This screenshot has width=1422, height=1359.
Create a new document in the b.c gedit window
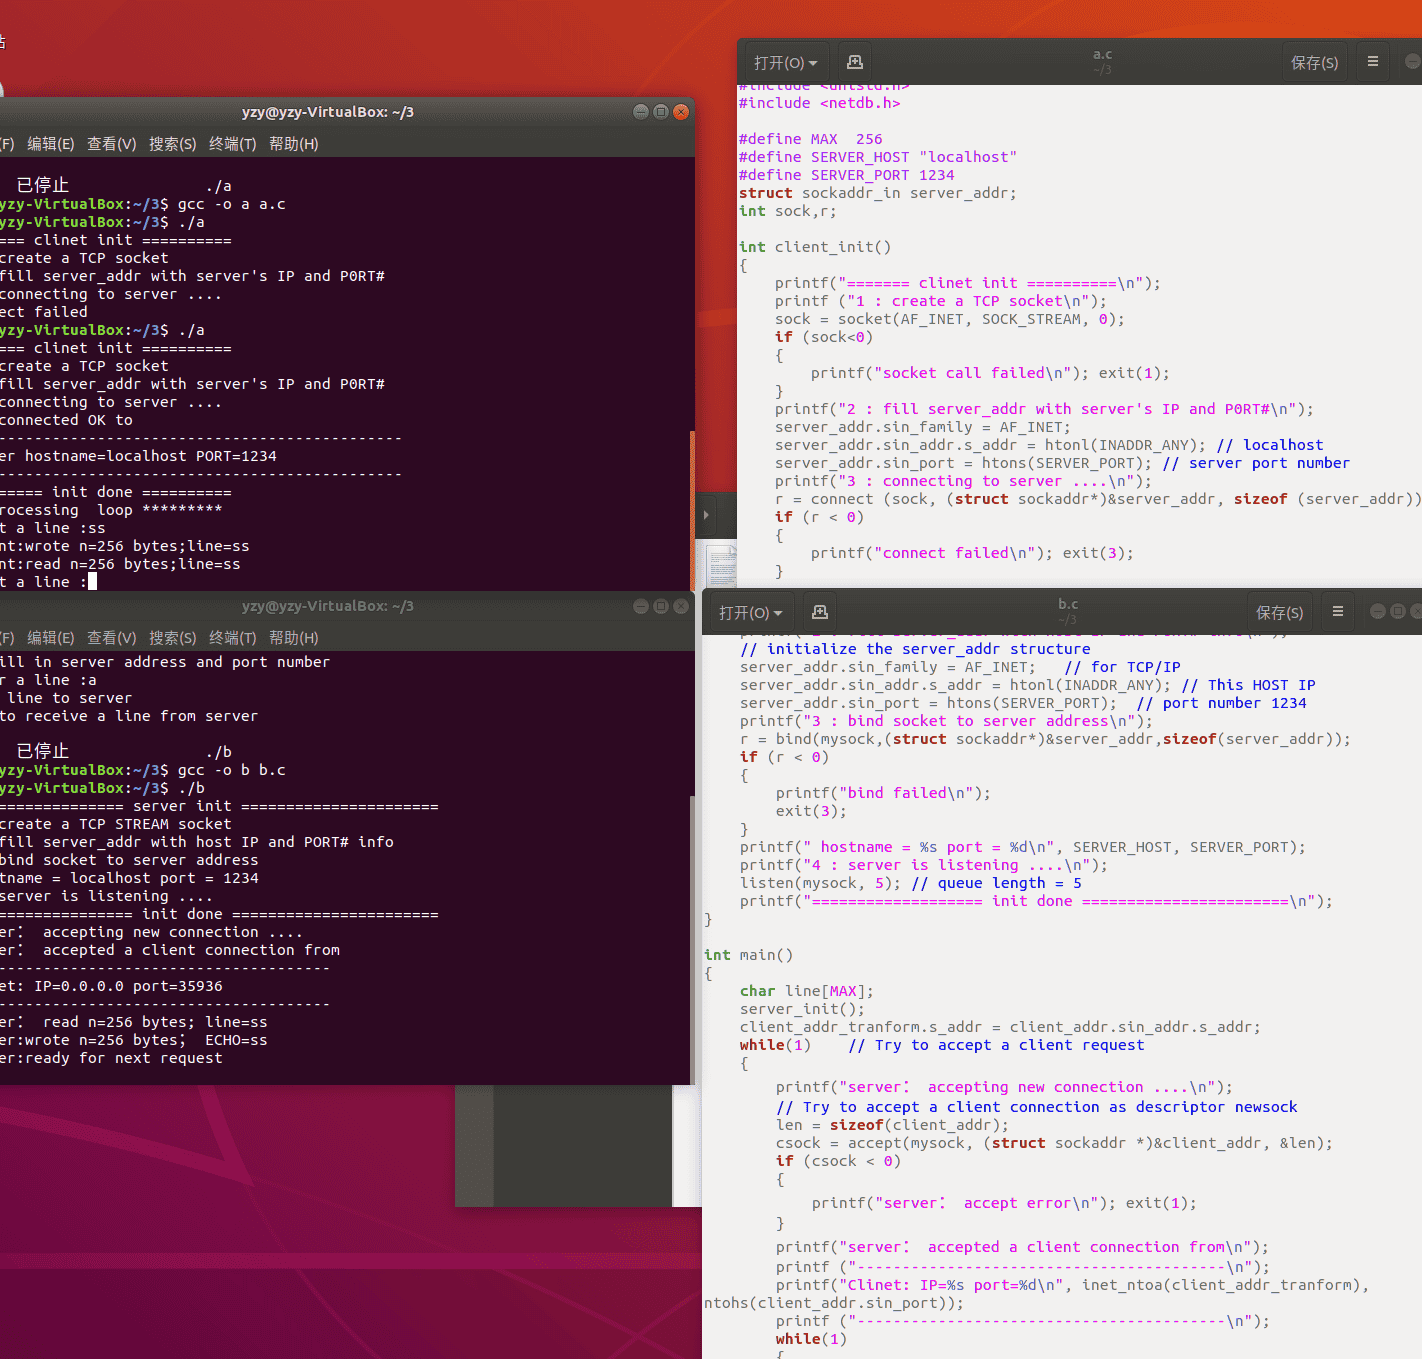pos(820,611)
